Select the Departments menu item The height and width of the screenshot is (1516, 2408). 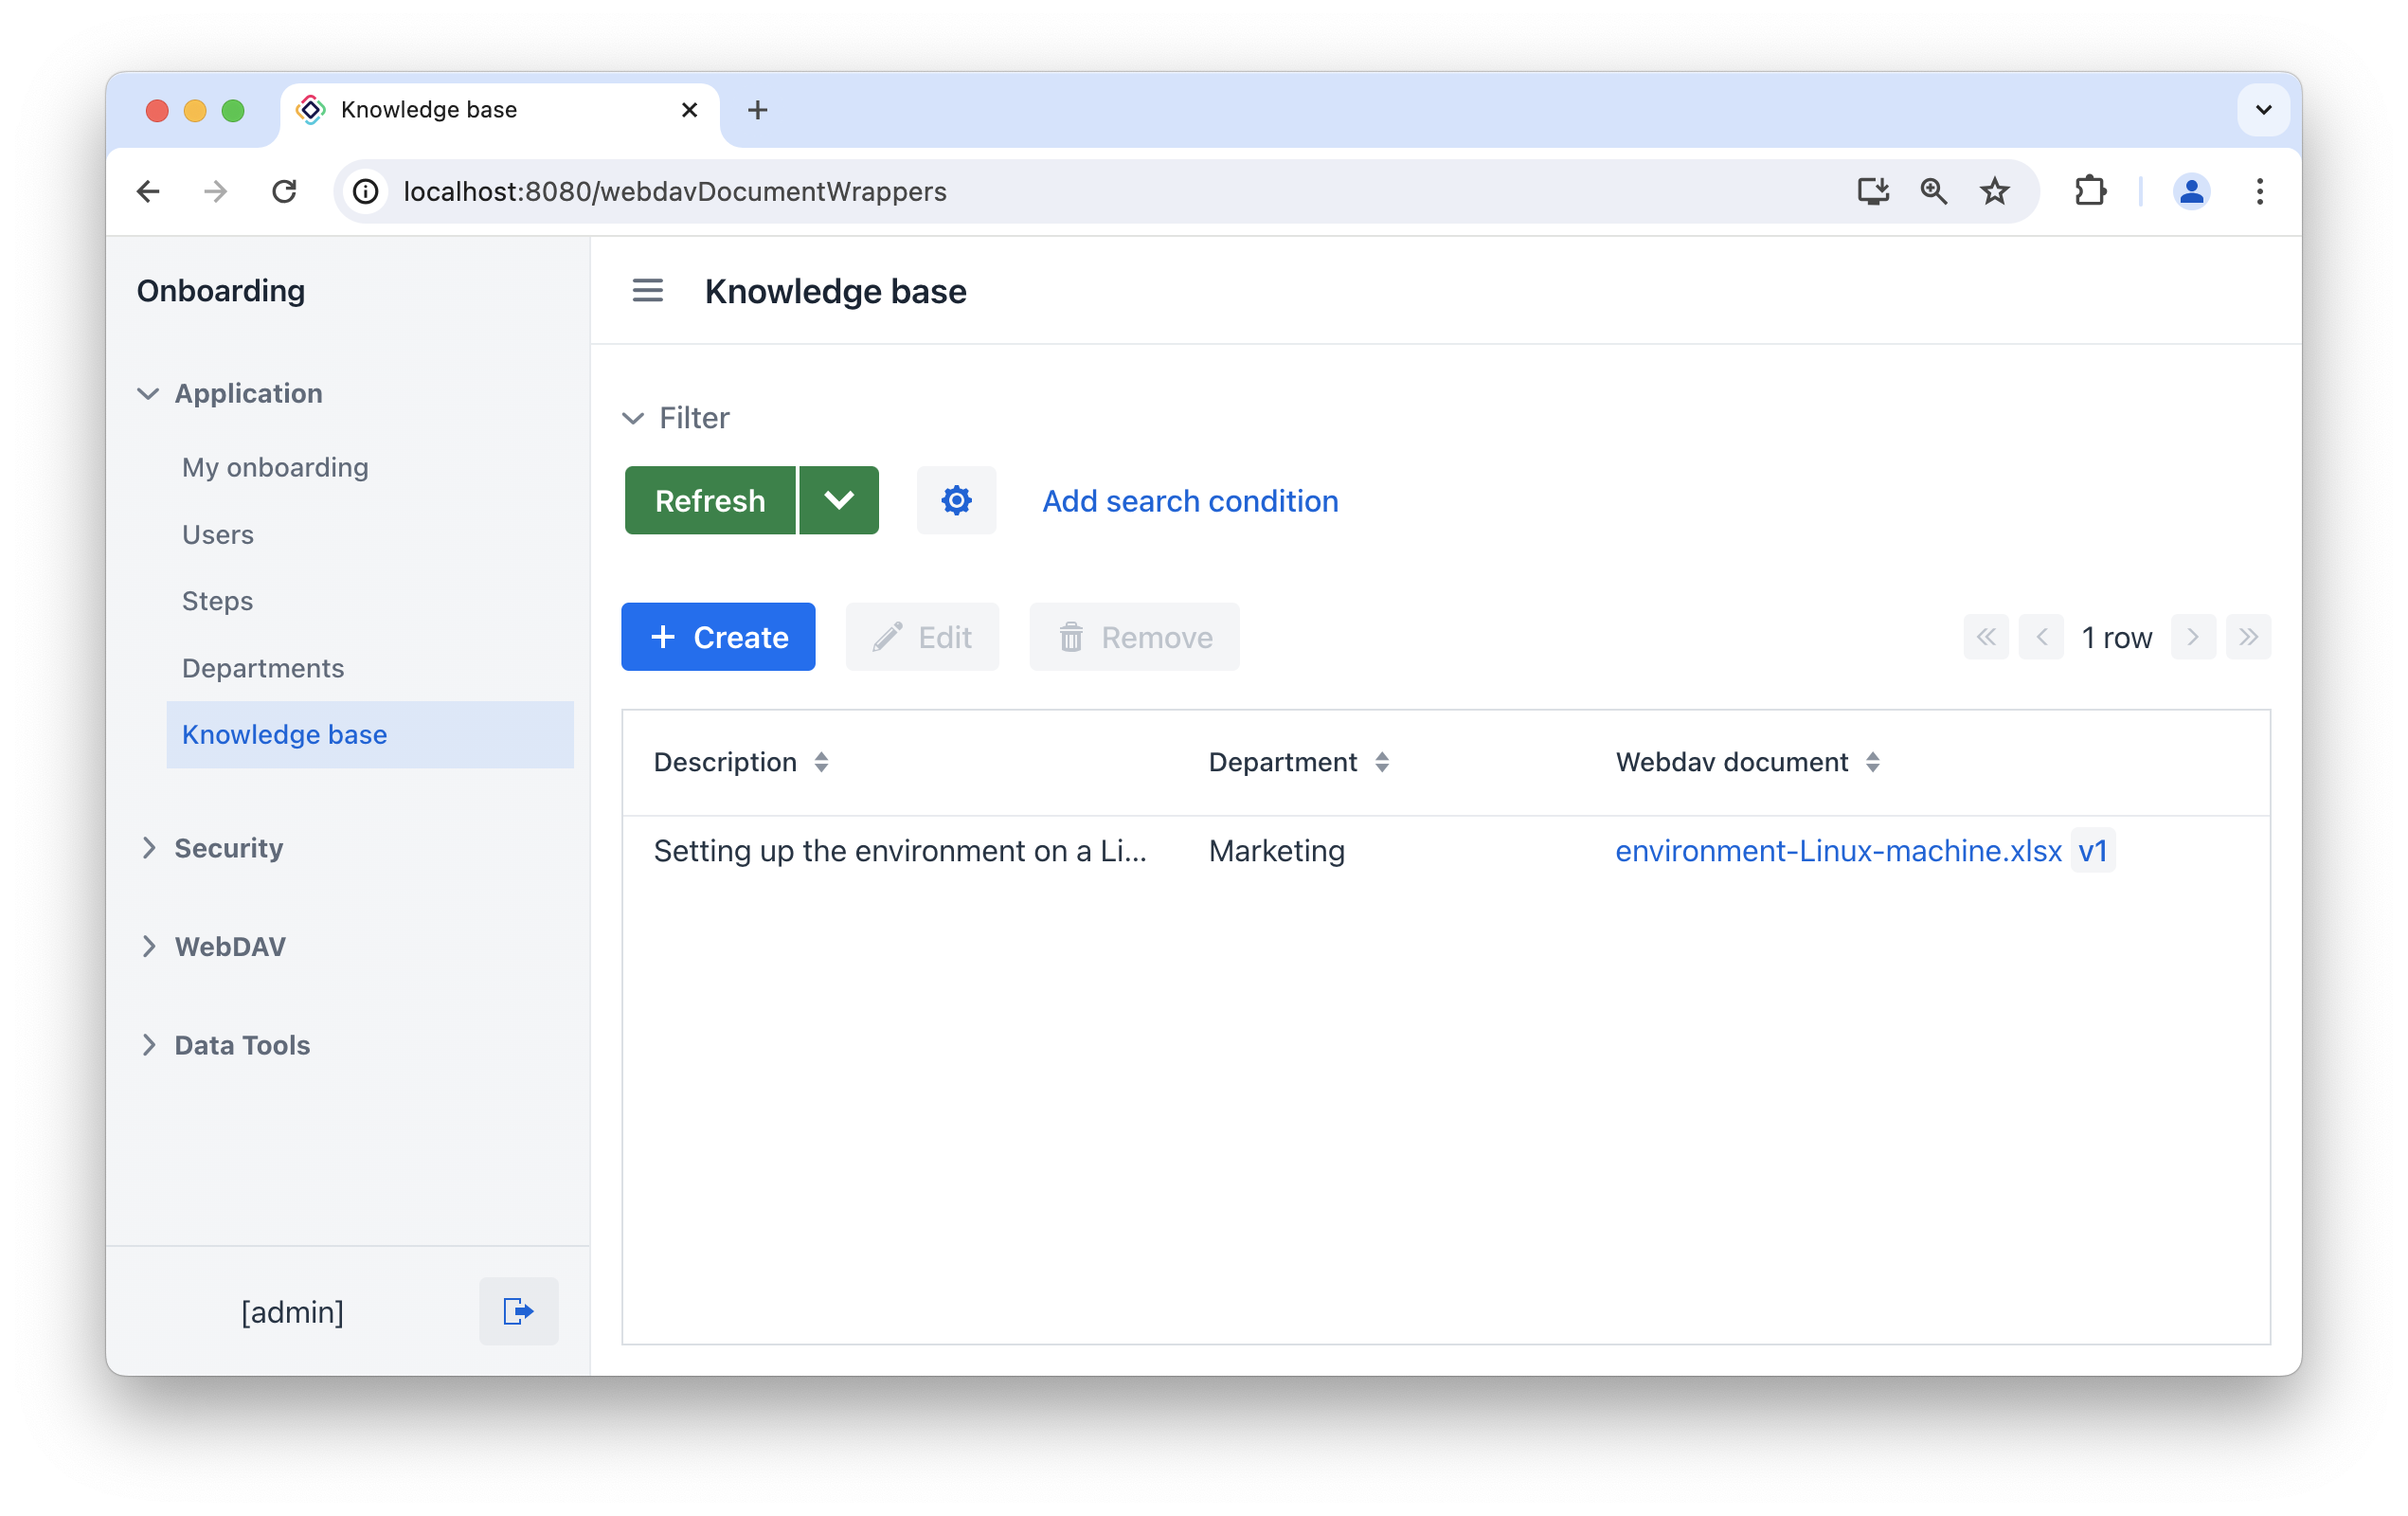pyautogui.click(x=262, y=667)
